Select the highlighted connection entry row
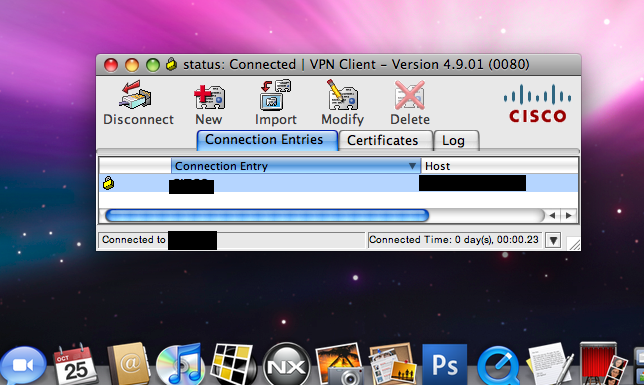The image size is (644, 385). pyautogui.click(x=338, y=183)
